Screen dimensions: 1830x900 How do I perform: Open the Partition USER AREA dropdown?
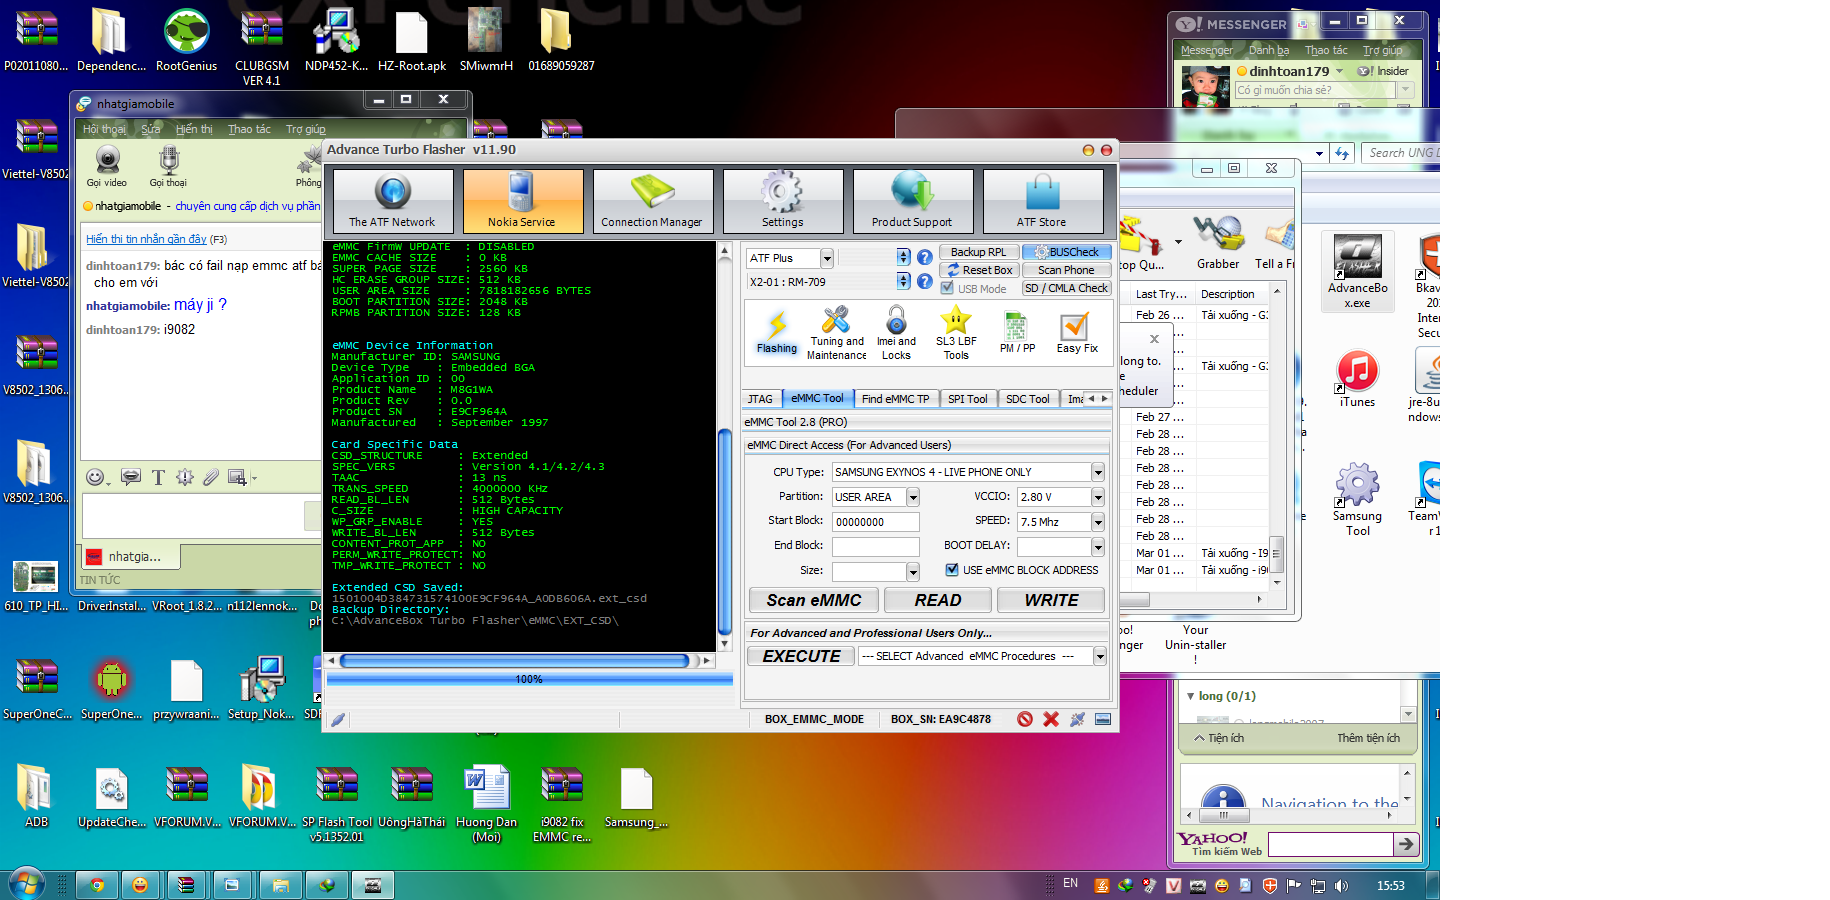[x=913, y=497]
